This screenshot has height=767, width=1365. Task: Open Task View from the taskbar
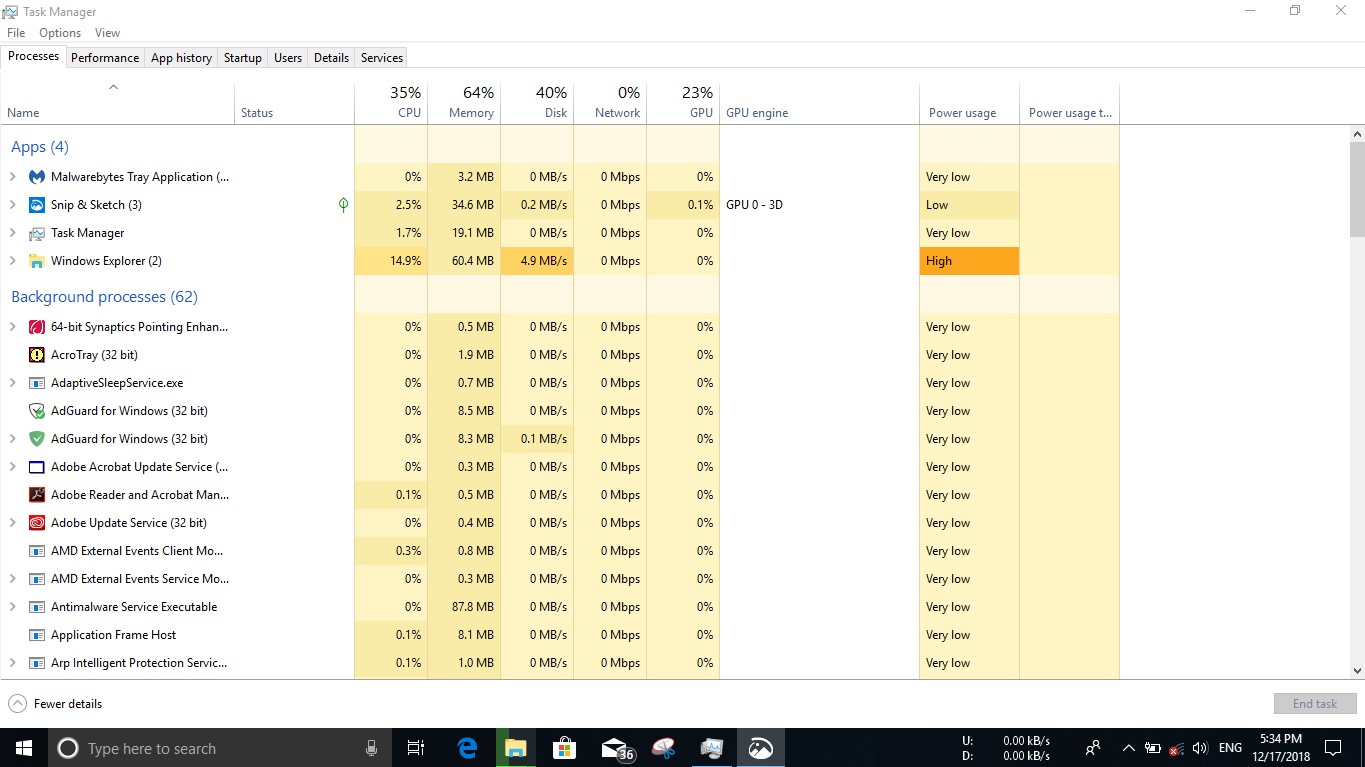point(416,748)
